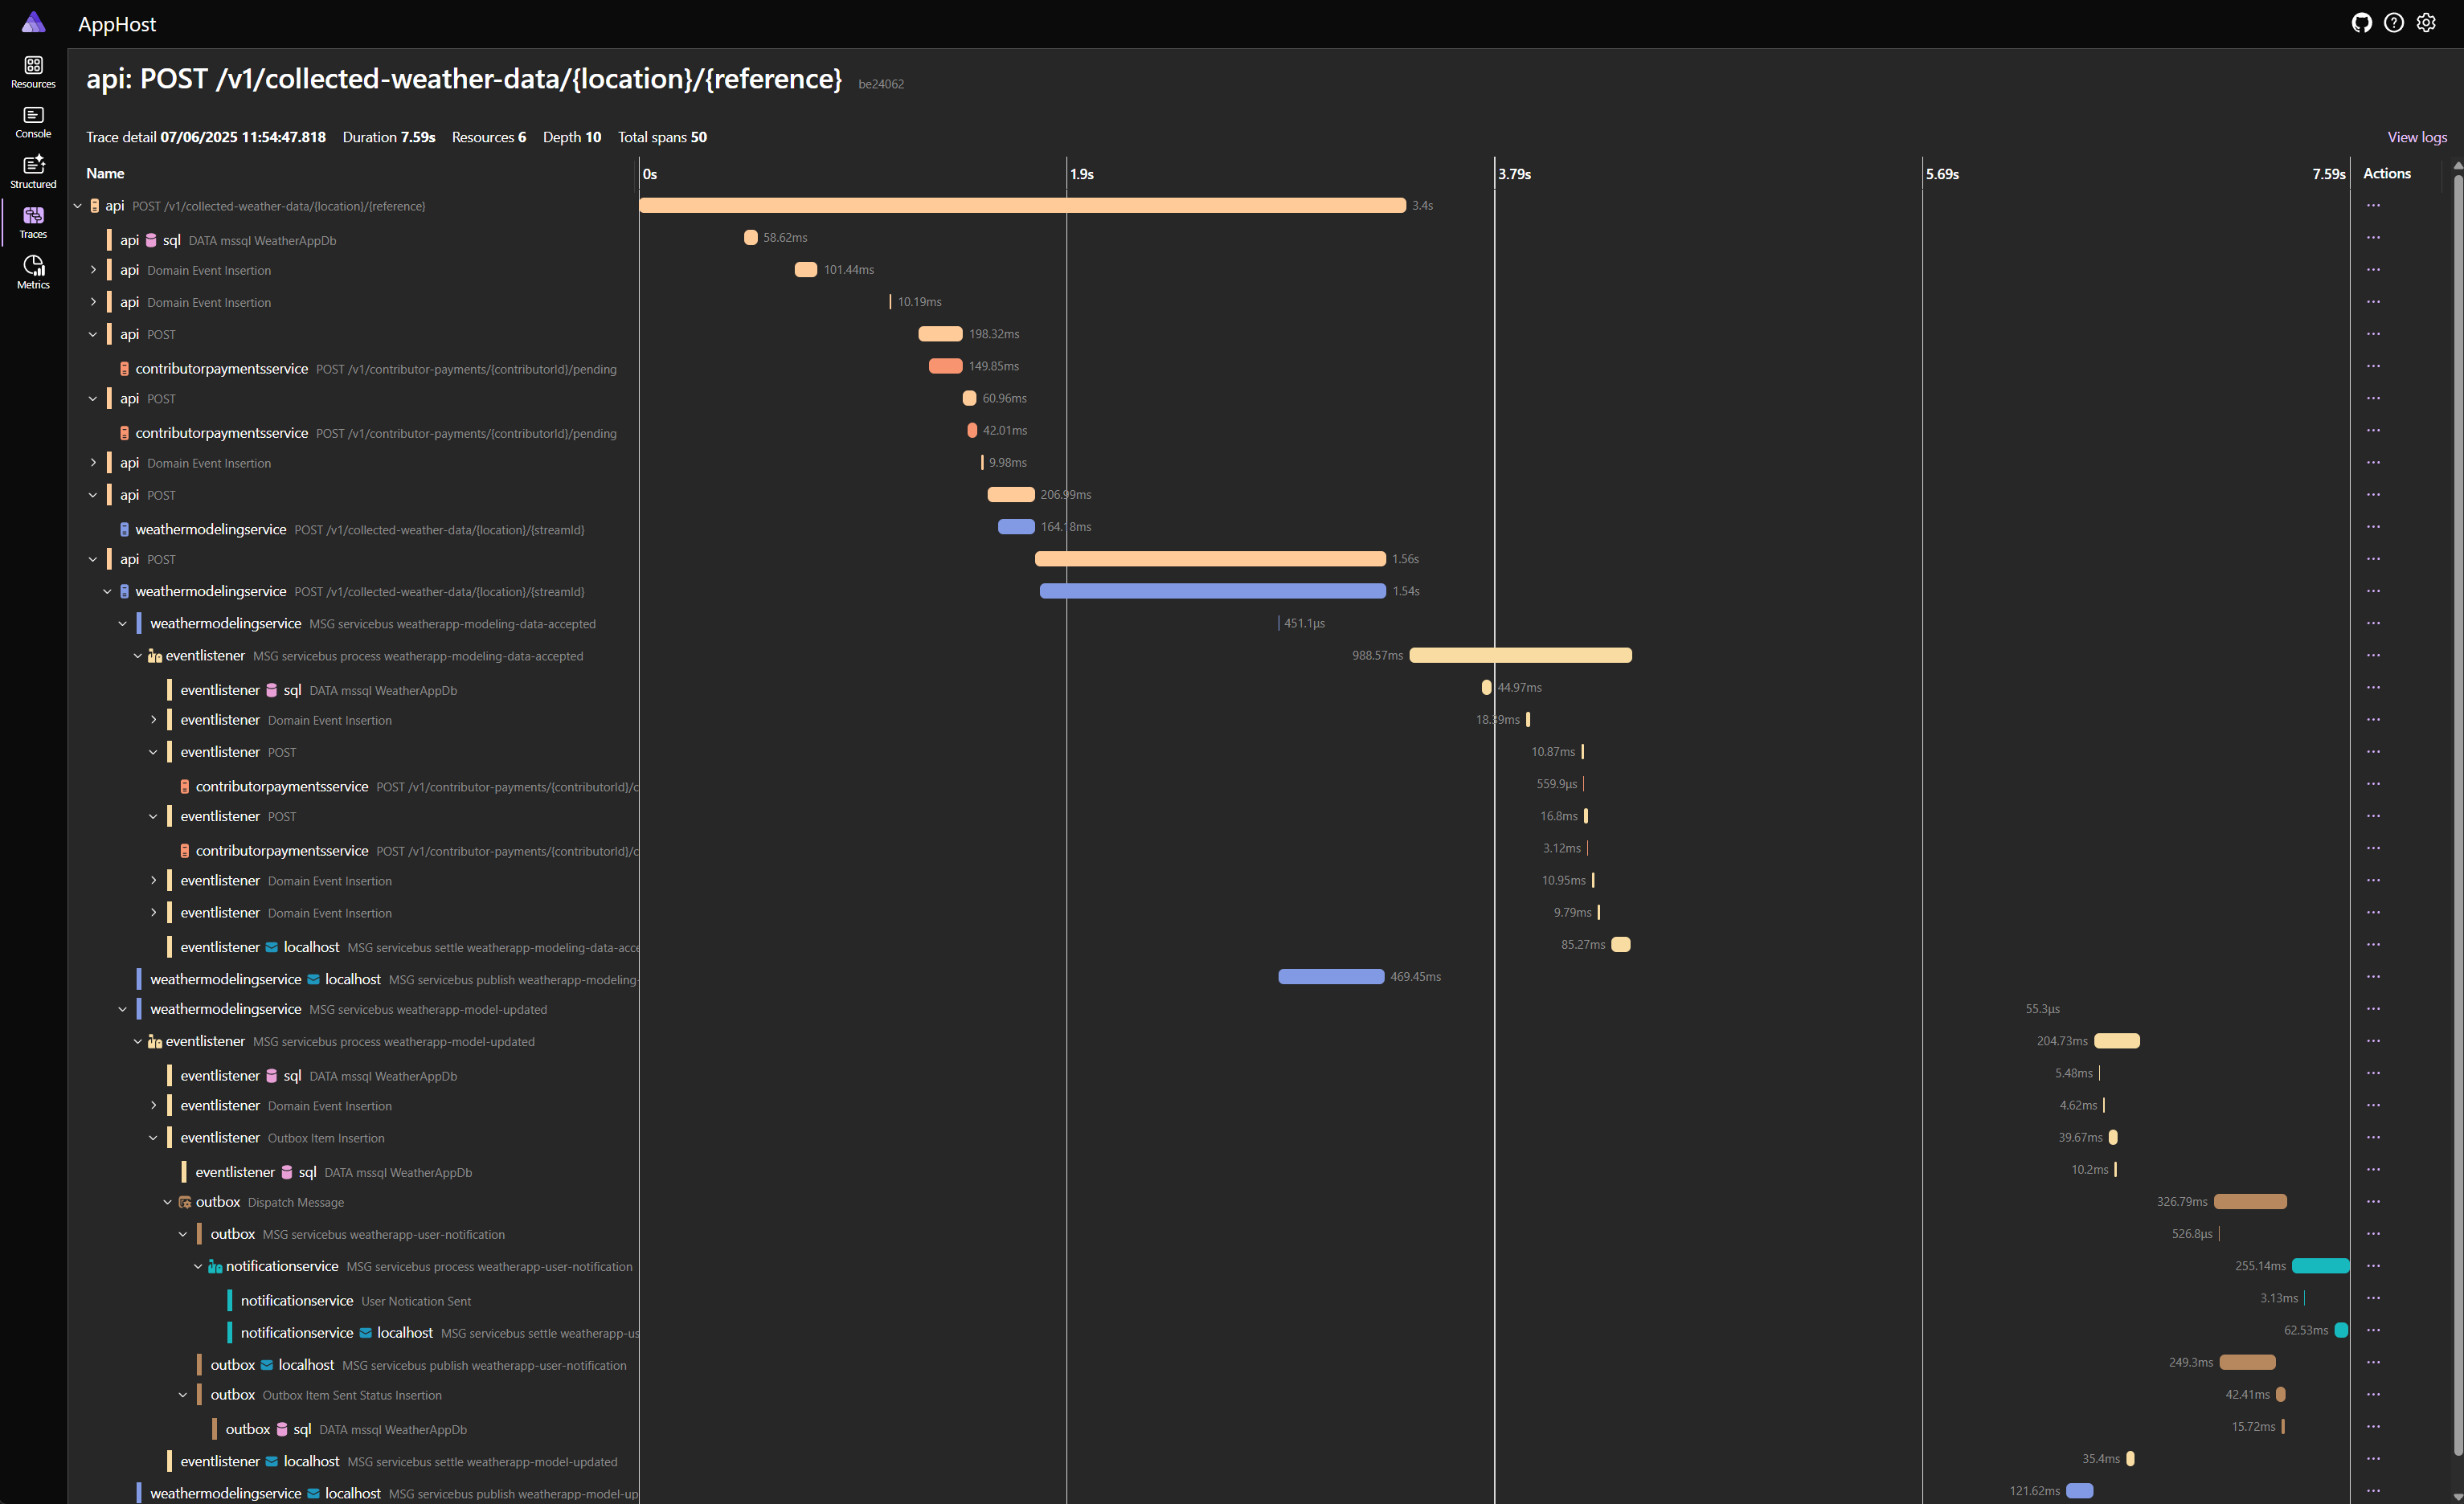Click the View logs link
The height and width of the screenshot is (1504, 2464).
2417,137
